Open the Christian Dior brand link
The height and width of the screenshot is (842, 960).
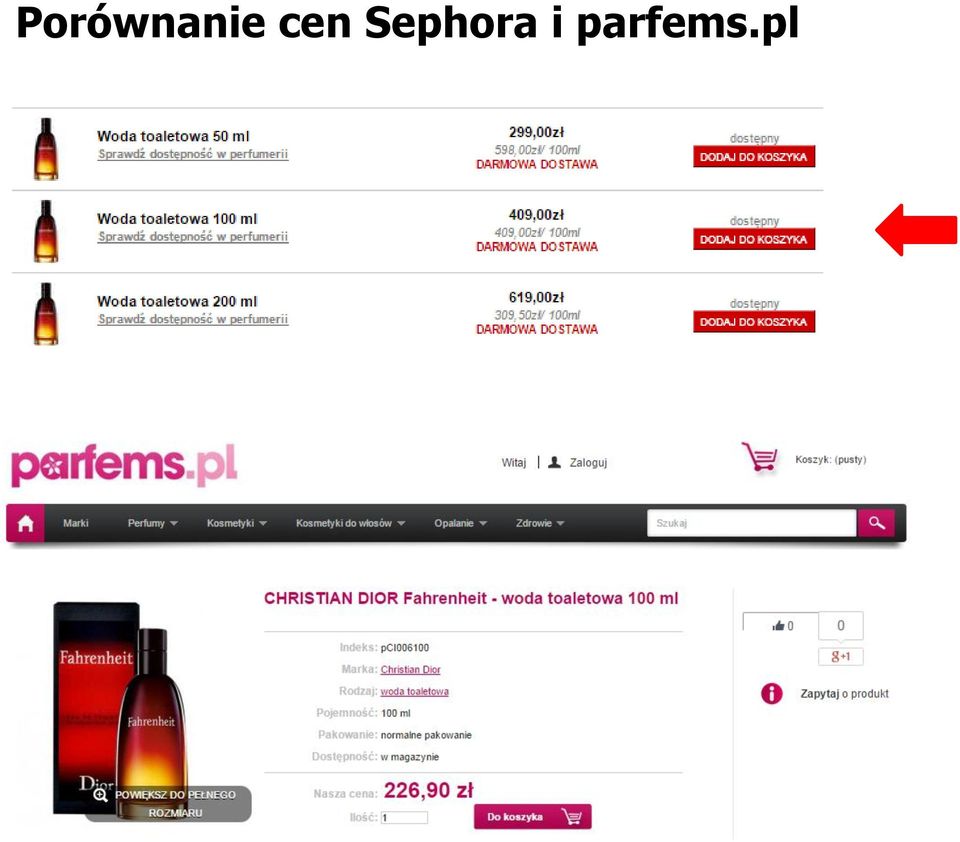[410, 669]
